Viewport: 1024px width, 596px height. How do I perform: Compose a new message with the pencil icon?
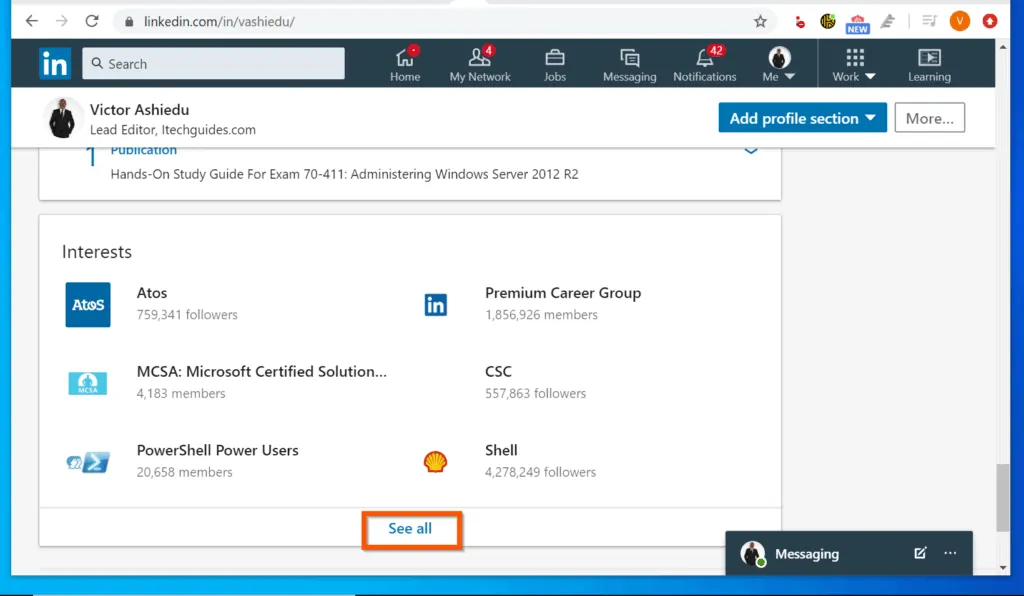point(920,553)
